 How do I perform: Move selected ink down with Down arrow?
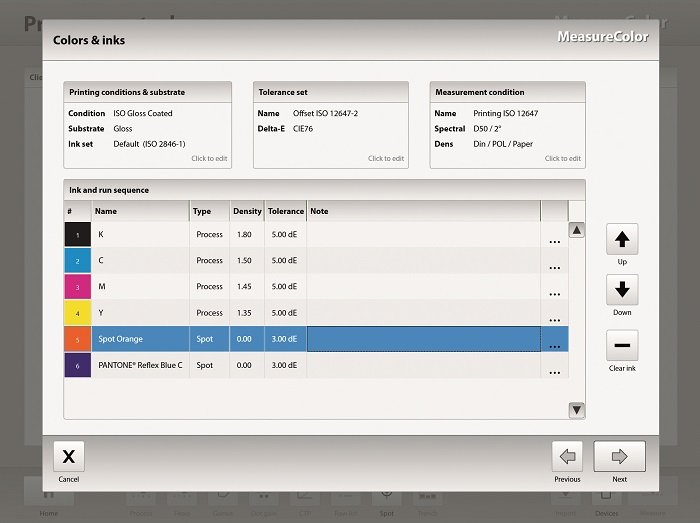click(x=622, y=290)
